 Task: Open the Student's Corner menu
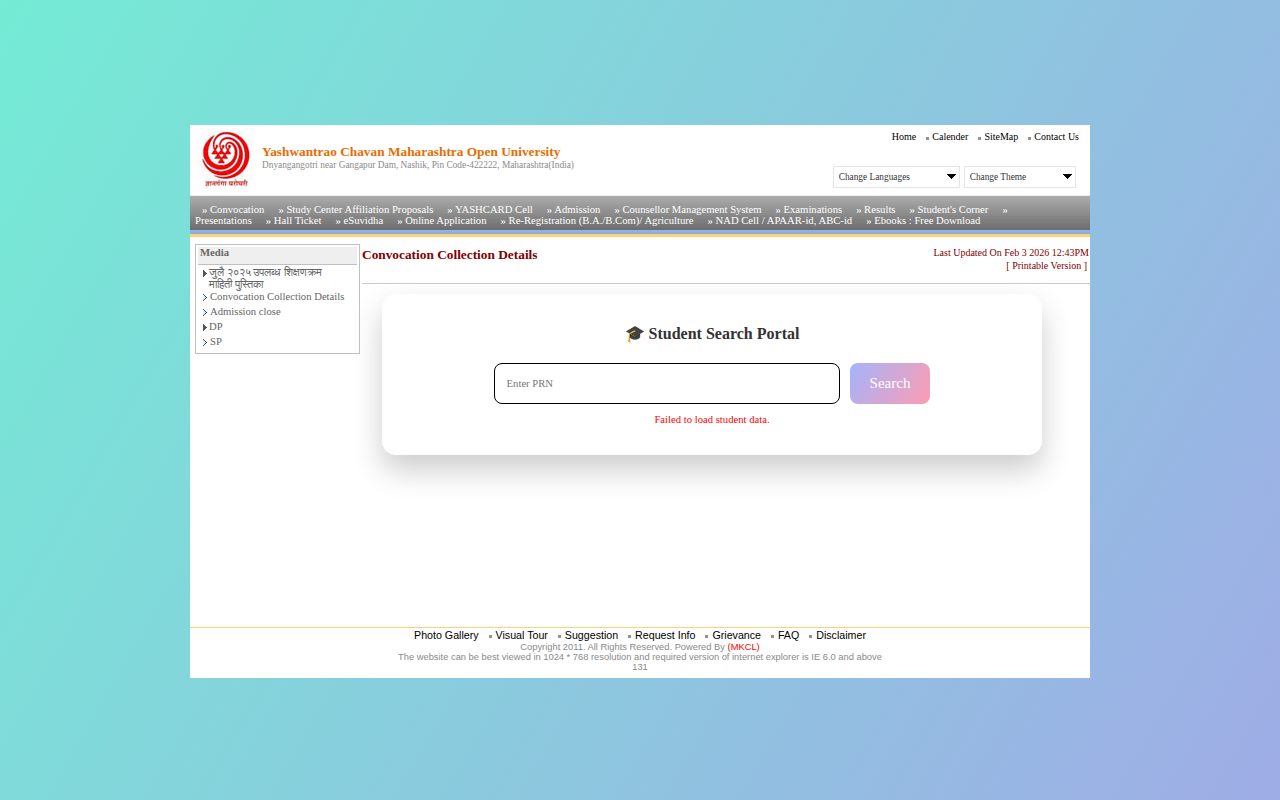[x=953, y=210]
